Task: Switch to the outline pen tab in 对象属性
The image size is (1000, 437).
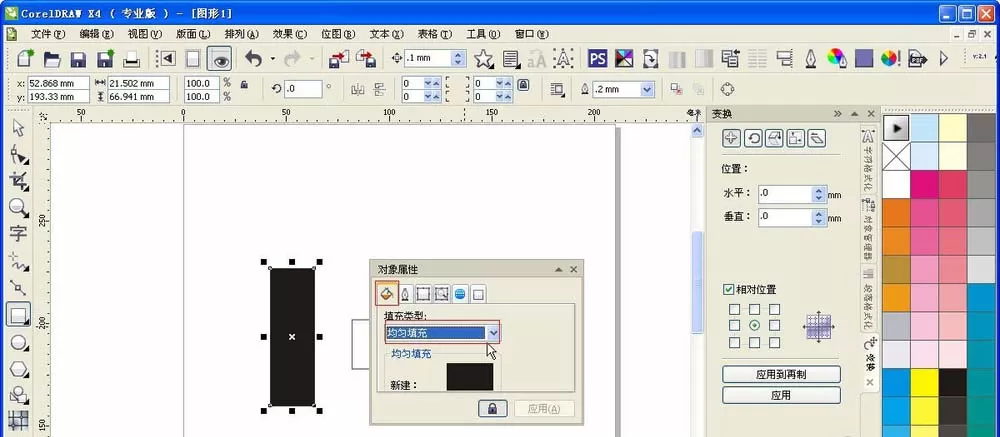Action: pyautogui.click(x=404, y=294)
